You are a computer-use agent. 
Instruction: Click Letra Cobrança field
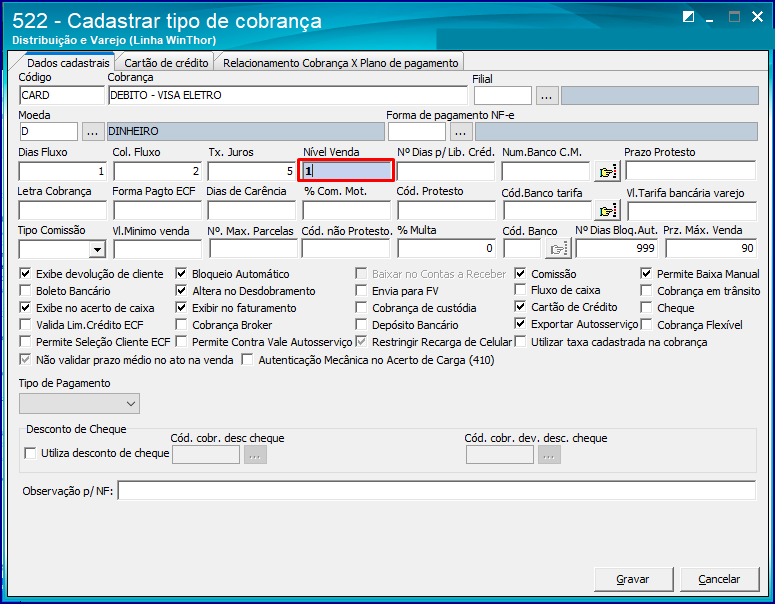[62, 211]
